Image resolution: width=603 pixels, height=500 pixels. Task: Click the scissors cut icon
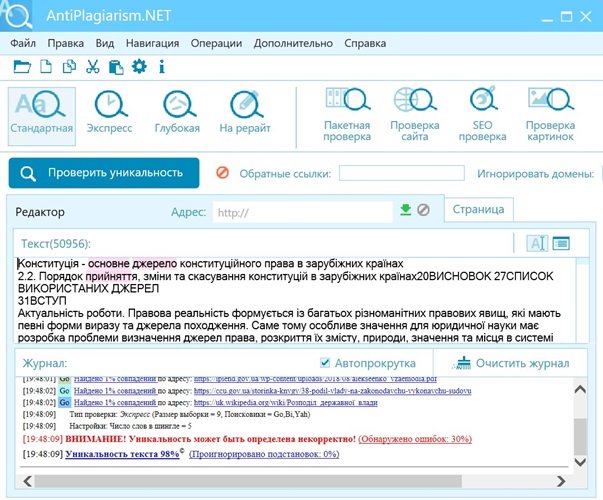pos(93,67)
